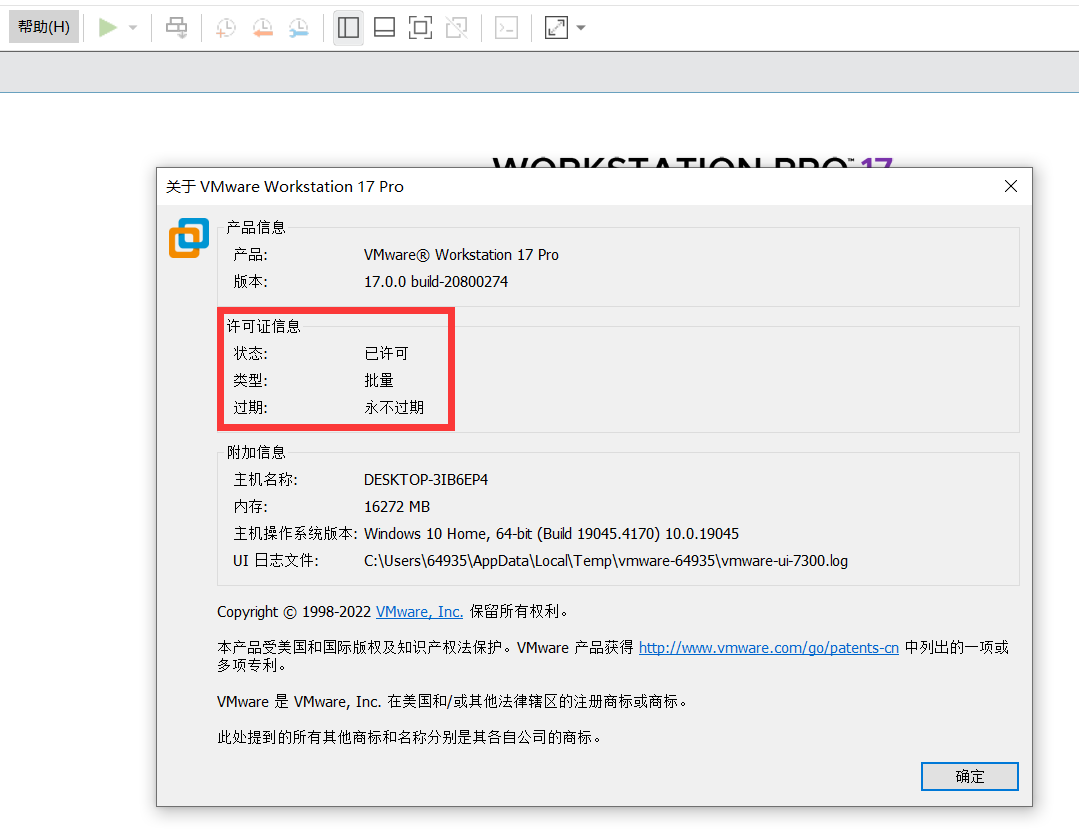Screen dimensions: 1079x835
Task: Revert to the previous snapshot icon
Action: click(x=262, y=28)
